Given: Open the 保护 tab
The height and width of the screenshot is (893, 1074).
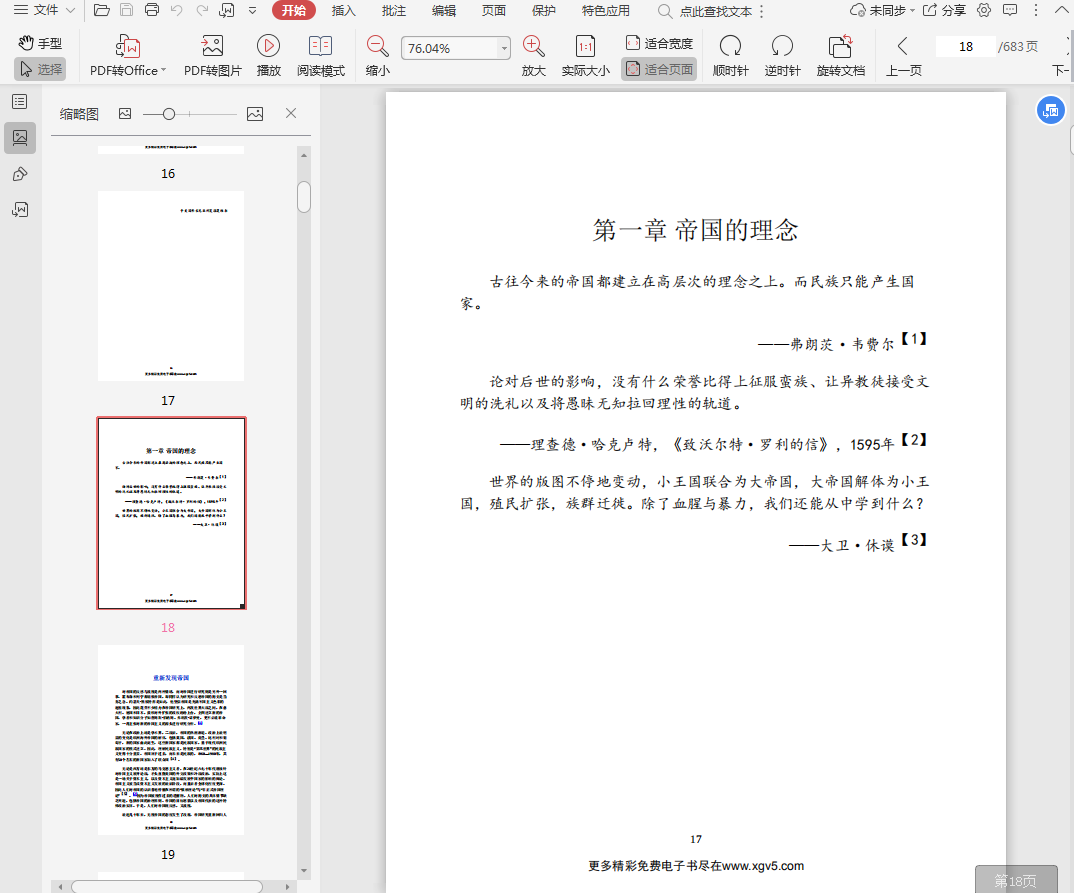Looking at the screenshot, I should coord(544,10).
